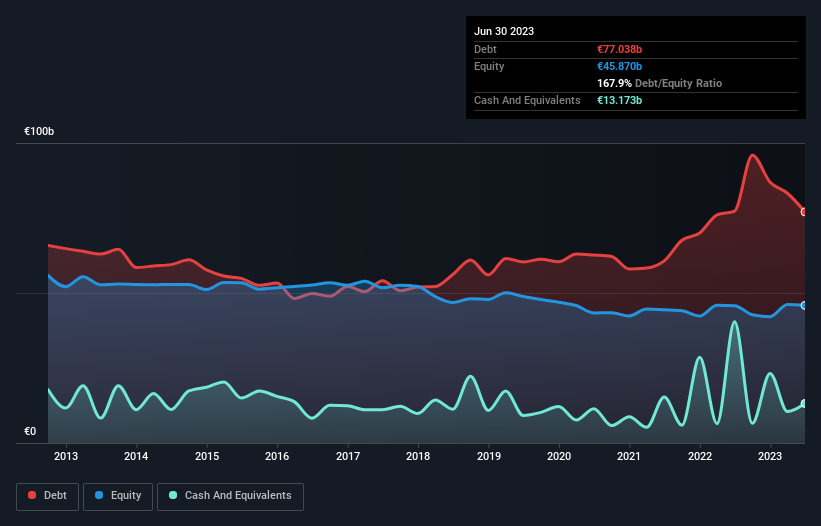Select the 2023 x-axis label
The height and width of the screenshot is (526, 821).
coord(770,456)
